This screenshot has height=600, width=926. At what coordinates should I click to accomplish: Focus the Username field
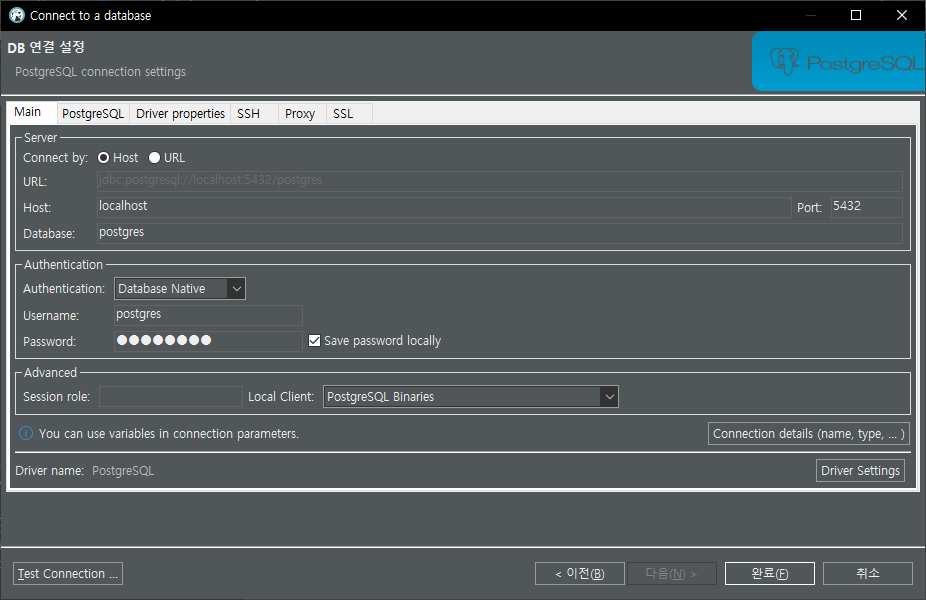click(208, 315)
